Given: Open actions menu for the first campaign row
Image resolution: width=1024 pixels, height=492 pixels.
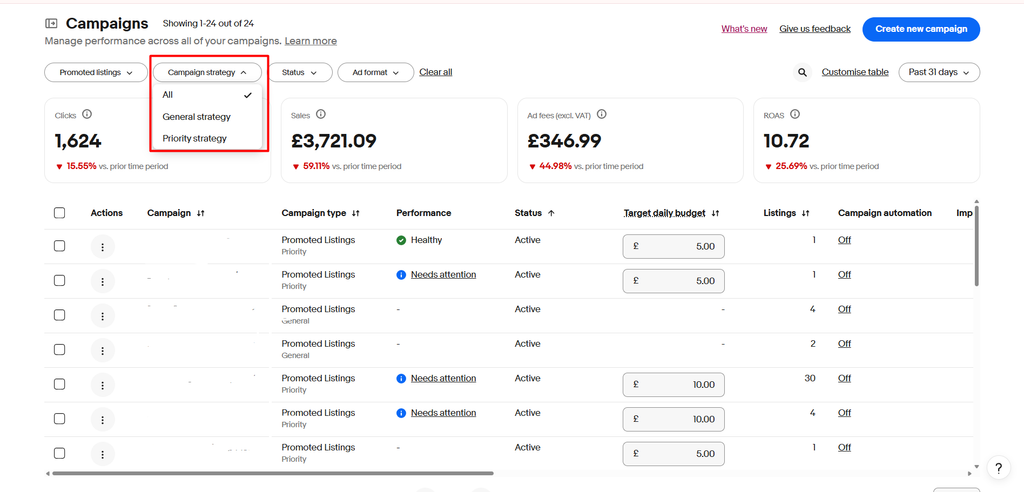Looking at the screenshot, I should pos(103,246).
